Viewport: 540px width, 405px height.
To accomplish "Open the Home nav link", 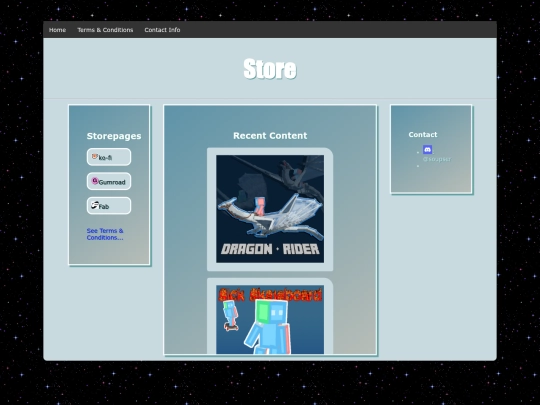I will click(57, 30).
